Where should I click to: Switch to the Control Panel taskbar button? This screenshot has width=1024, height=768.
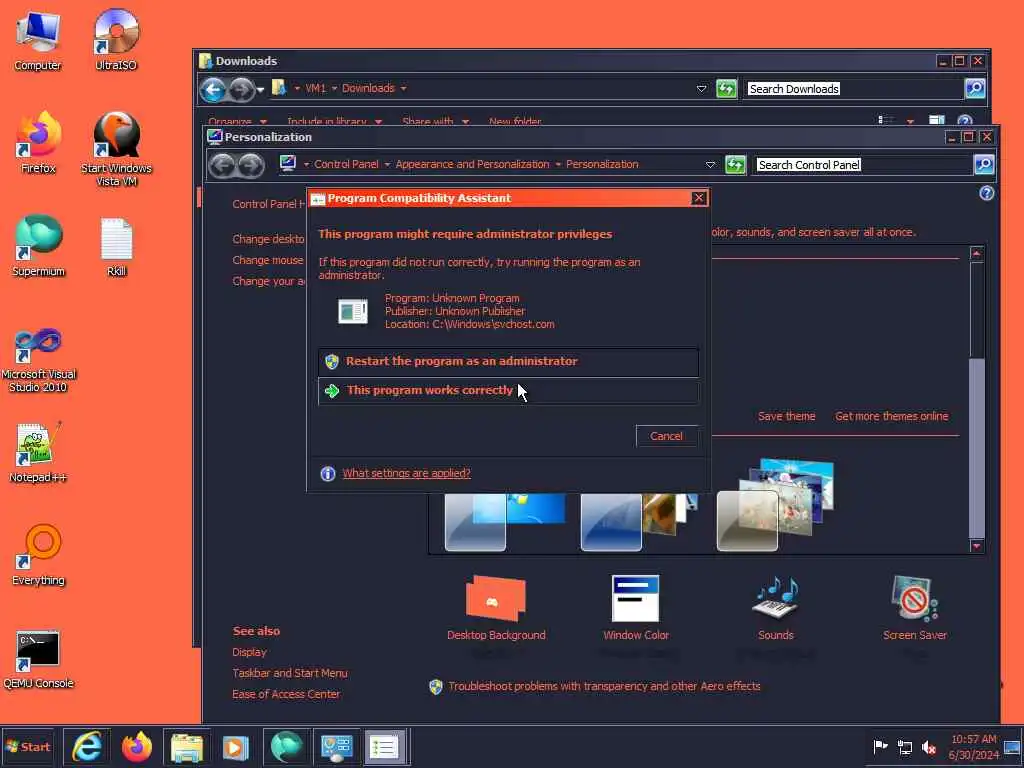point(336,747)
